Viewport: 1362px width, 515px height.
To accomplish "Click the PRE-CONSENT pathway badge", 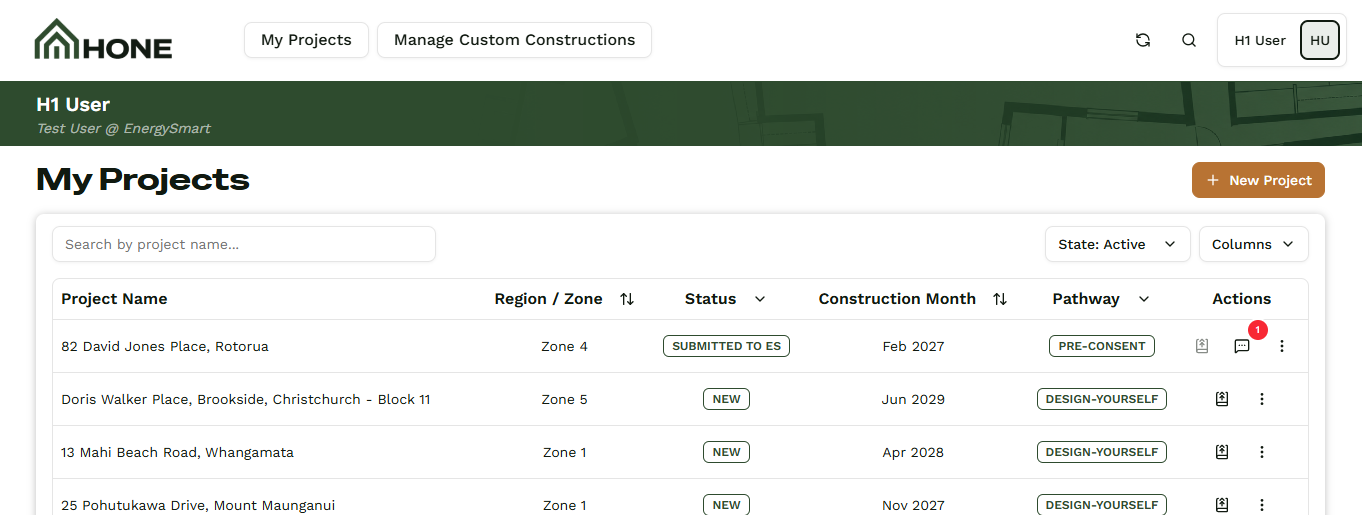I will [x=1102, y=346].
